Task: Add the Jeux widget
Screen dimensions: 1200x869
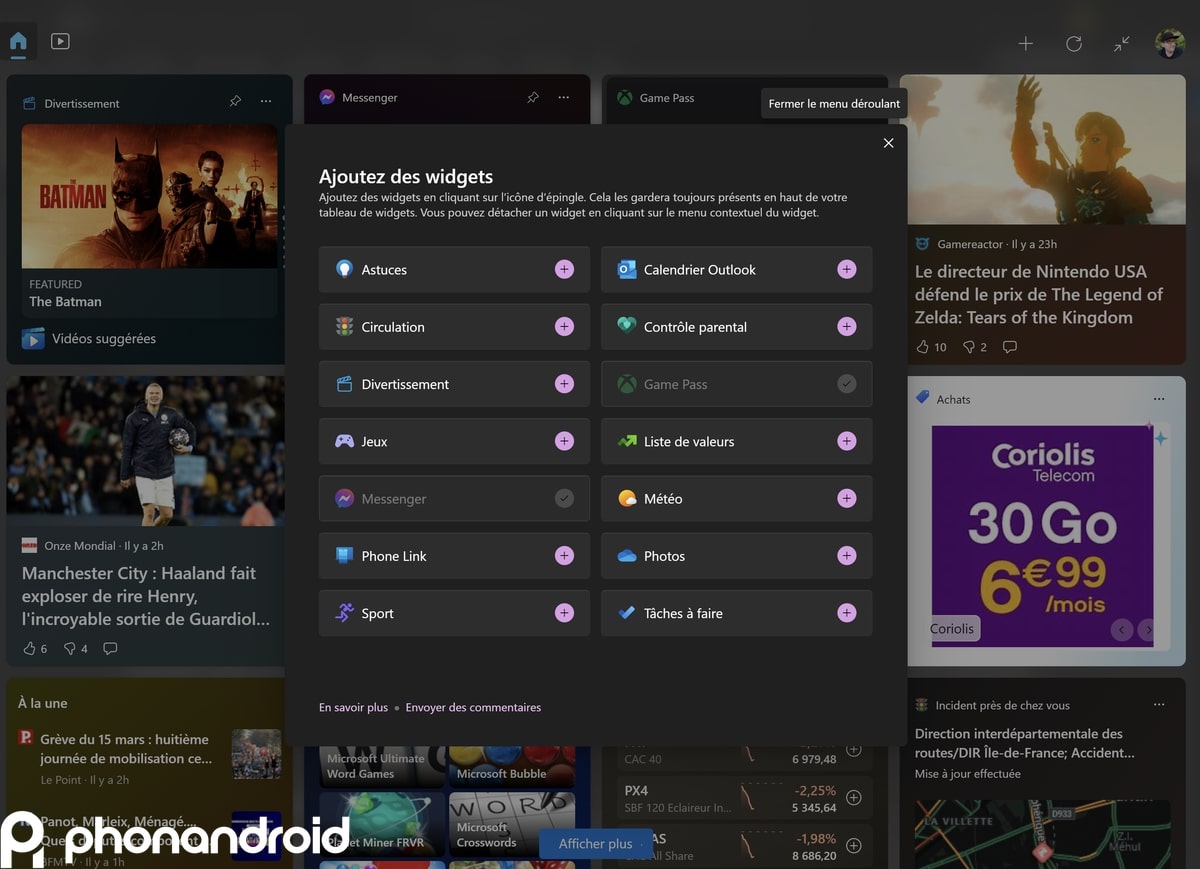Action: pyautogui.click(x=565, y=441)
